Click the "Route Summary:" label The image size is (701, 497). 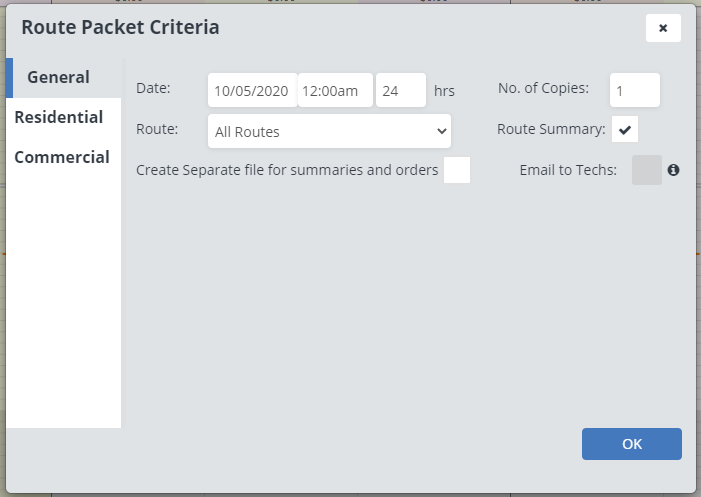point(551,129)
